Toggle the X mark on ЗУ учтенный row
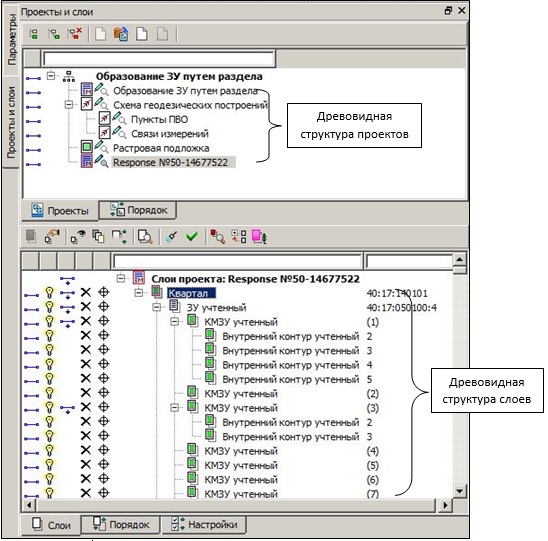The image size is (548, 541). click(86, 307)
